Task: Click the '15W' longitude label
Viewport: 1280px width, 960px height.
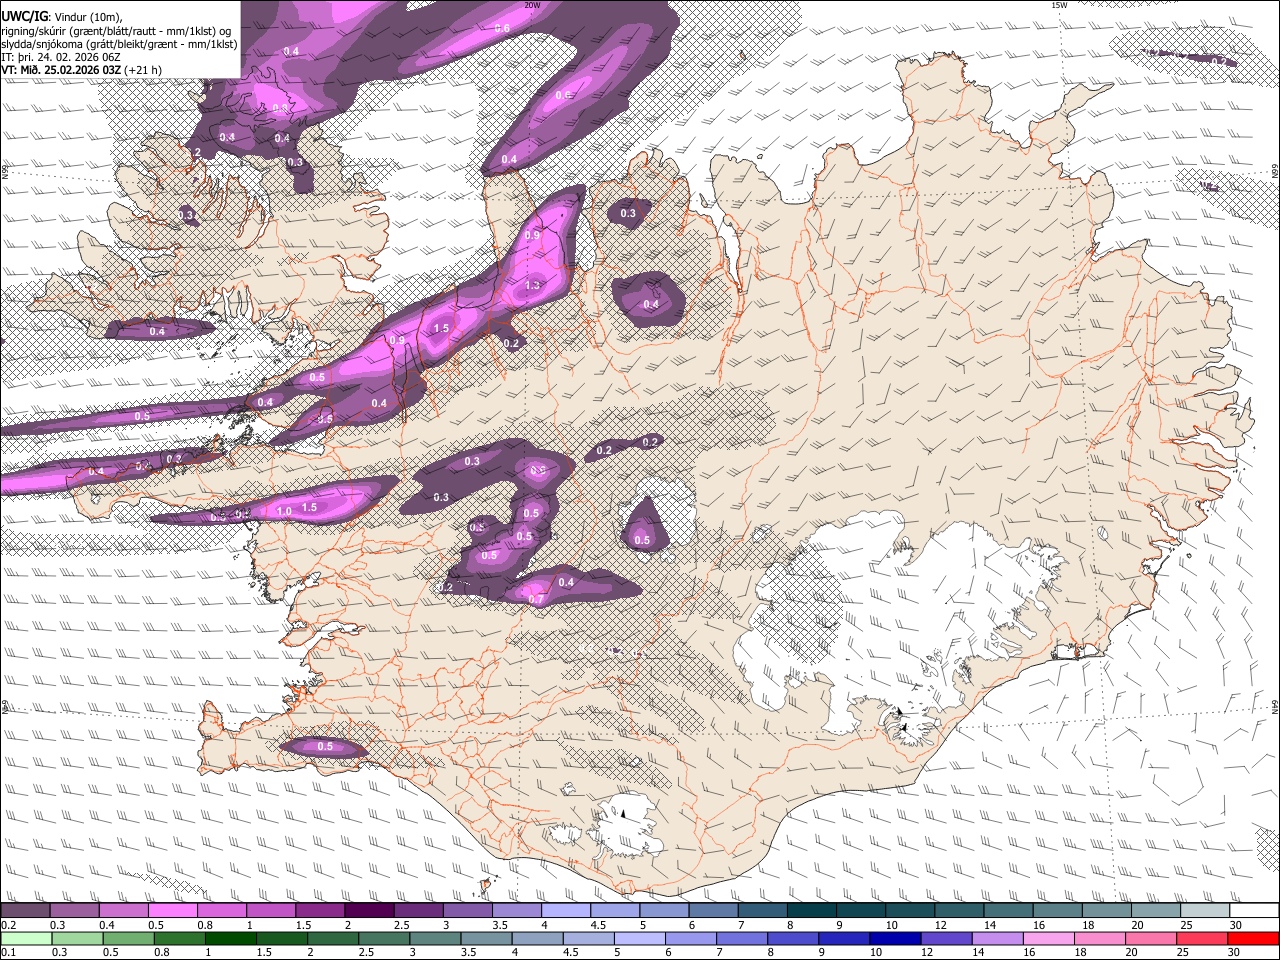Action: click(1059, 5)
